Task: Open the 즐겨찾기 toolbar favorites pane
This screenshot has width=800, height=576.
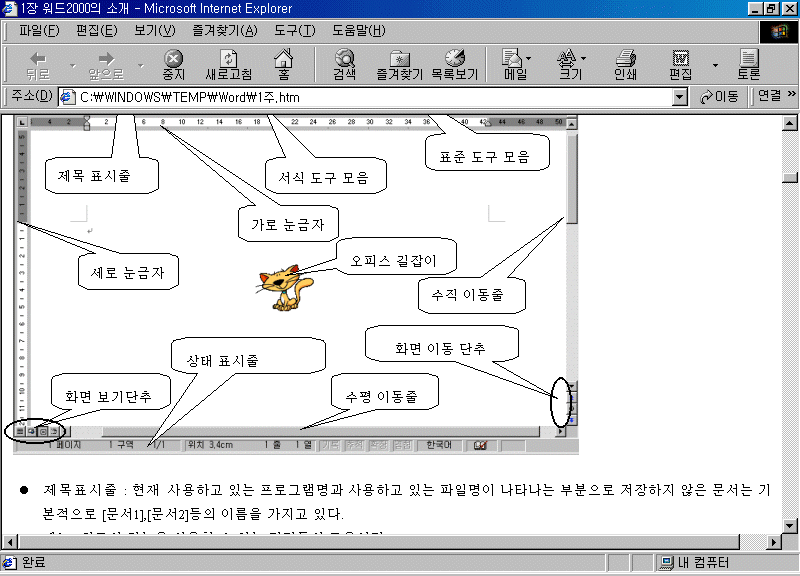Action: click(400, 65)
